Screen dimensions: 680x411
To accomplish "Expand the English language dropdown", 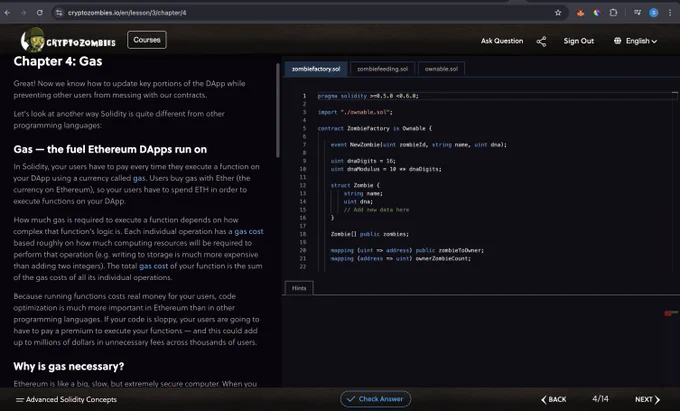I will (641, 41).
